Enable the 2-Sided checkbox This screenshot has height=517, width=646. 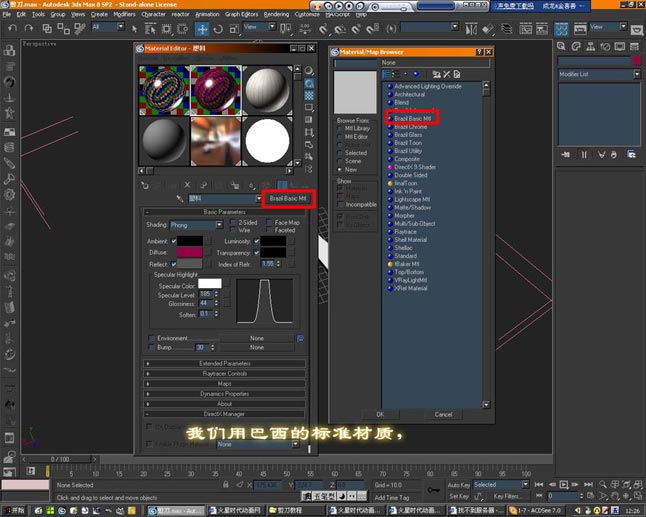233,222
